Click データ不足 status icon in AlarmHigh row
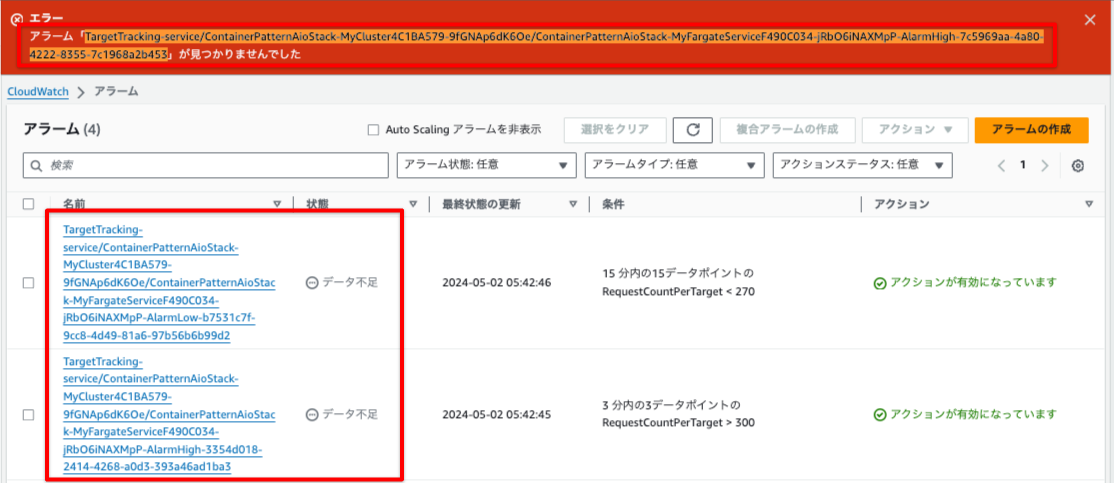The image size is (1114, 483). pyautogui.click(x=311, y=414)
